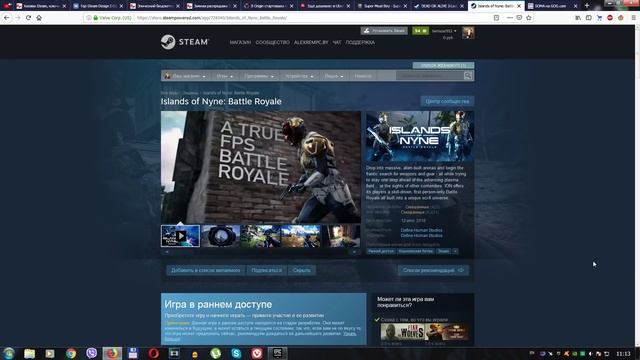The height and width of the screenshot is (360, 640).
Task: Open the Define Human Studios developer link
Action: [421, 230]
